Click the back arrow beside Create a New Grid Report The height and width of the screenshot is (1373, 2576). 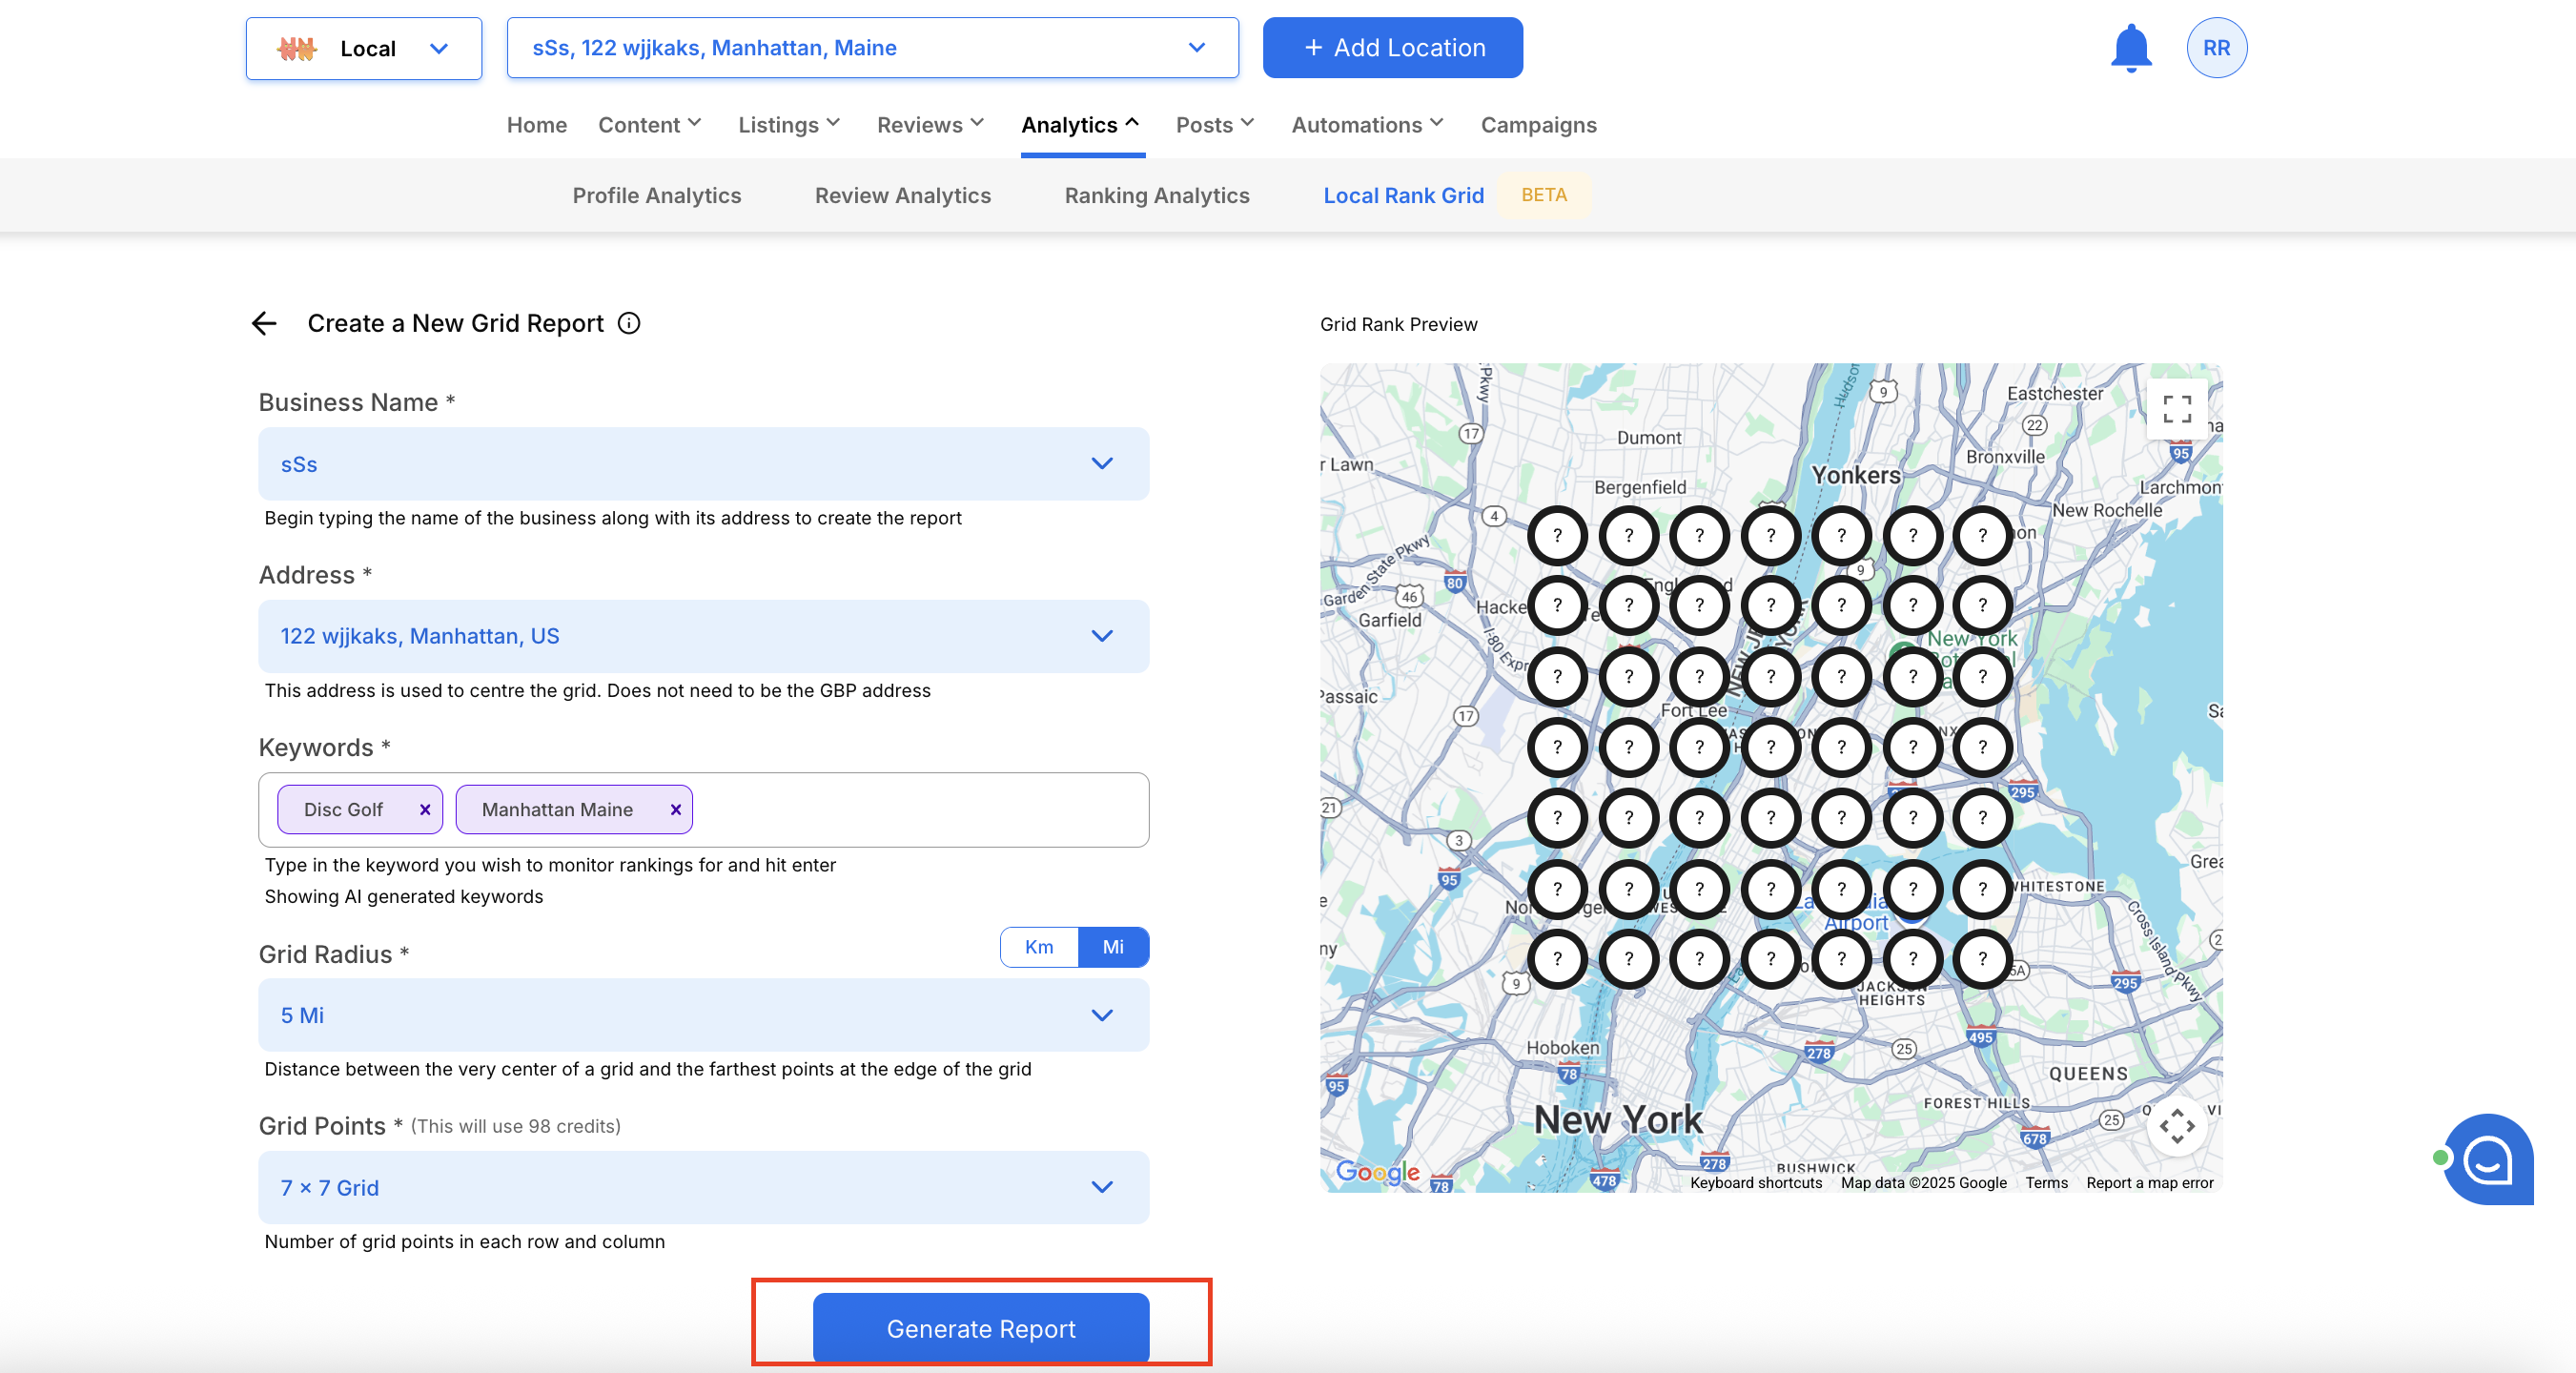[264, 323]
